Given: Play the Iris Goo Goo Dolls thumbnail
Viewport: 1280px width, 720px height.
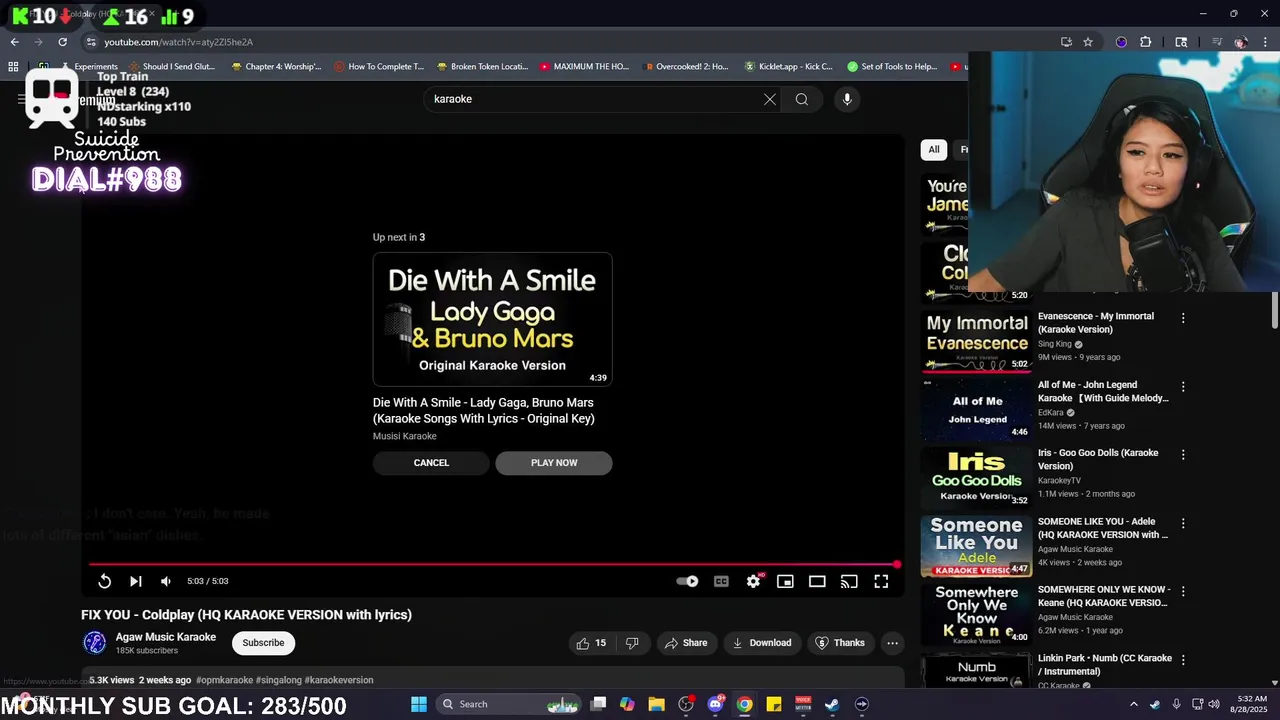Looking at the screenshot, I should pyautogui.click(x=976, y=477).
